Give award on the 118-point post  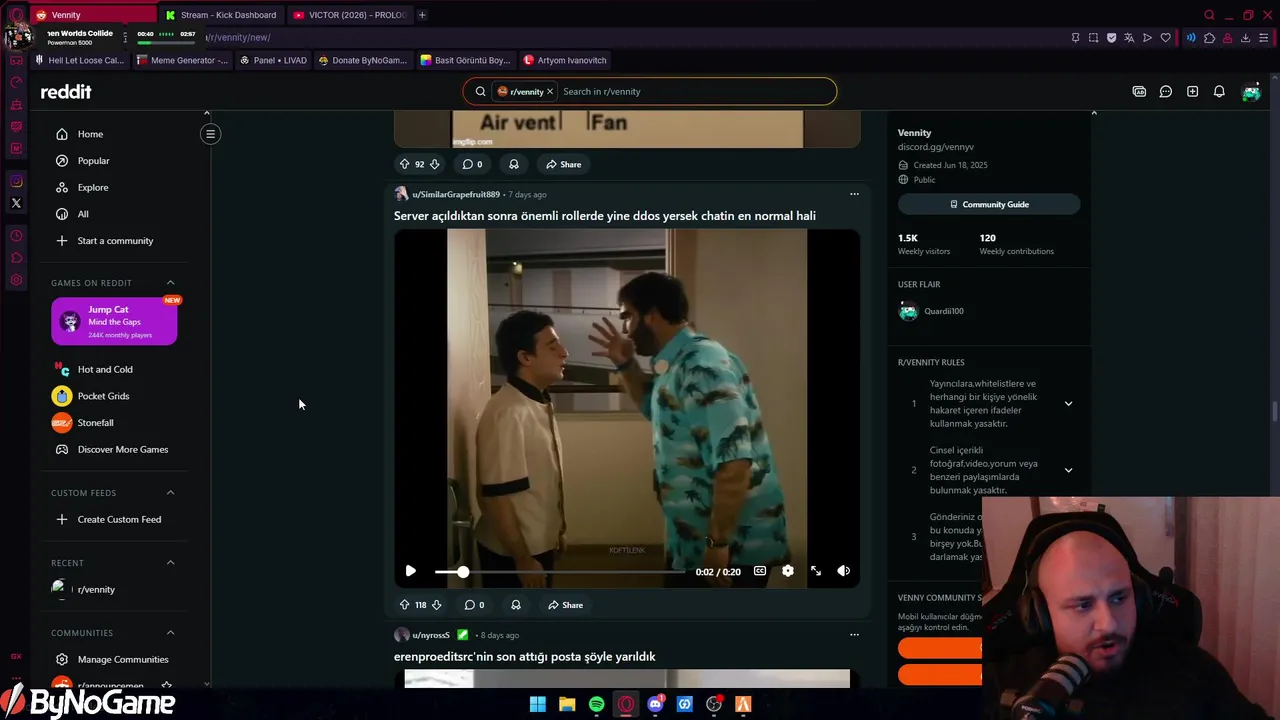click(515, 605)
